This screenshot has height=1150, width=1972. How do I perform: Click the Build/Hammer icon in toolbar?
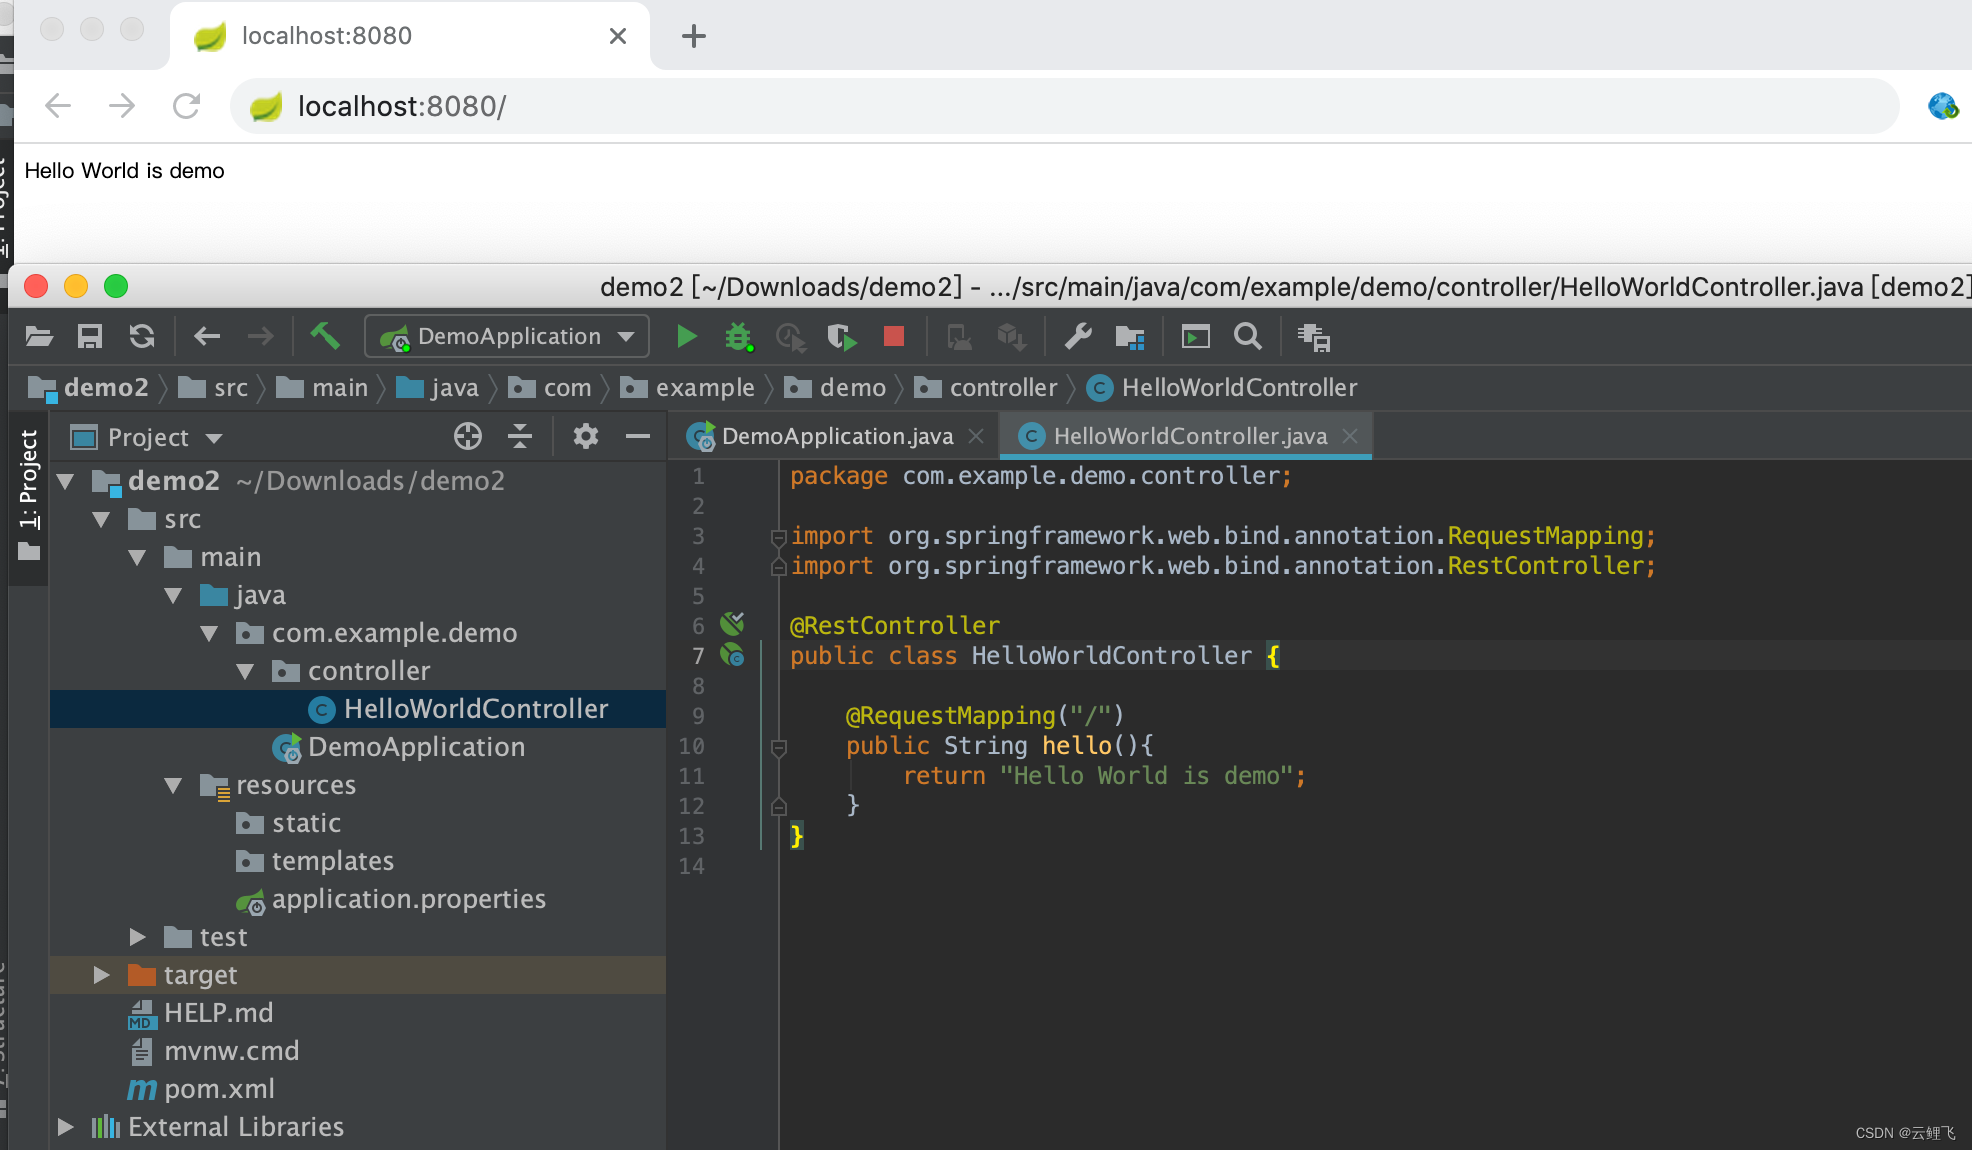click(x=324, y=337)
